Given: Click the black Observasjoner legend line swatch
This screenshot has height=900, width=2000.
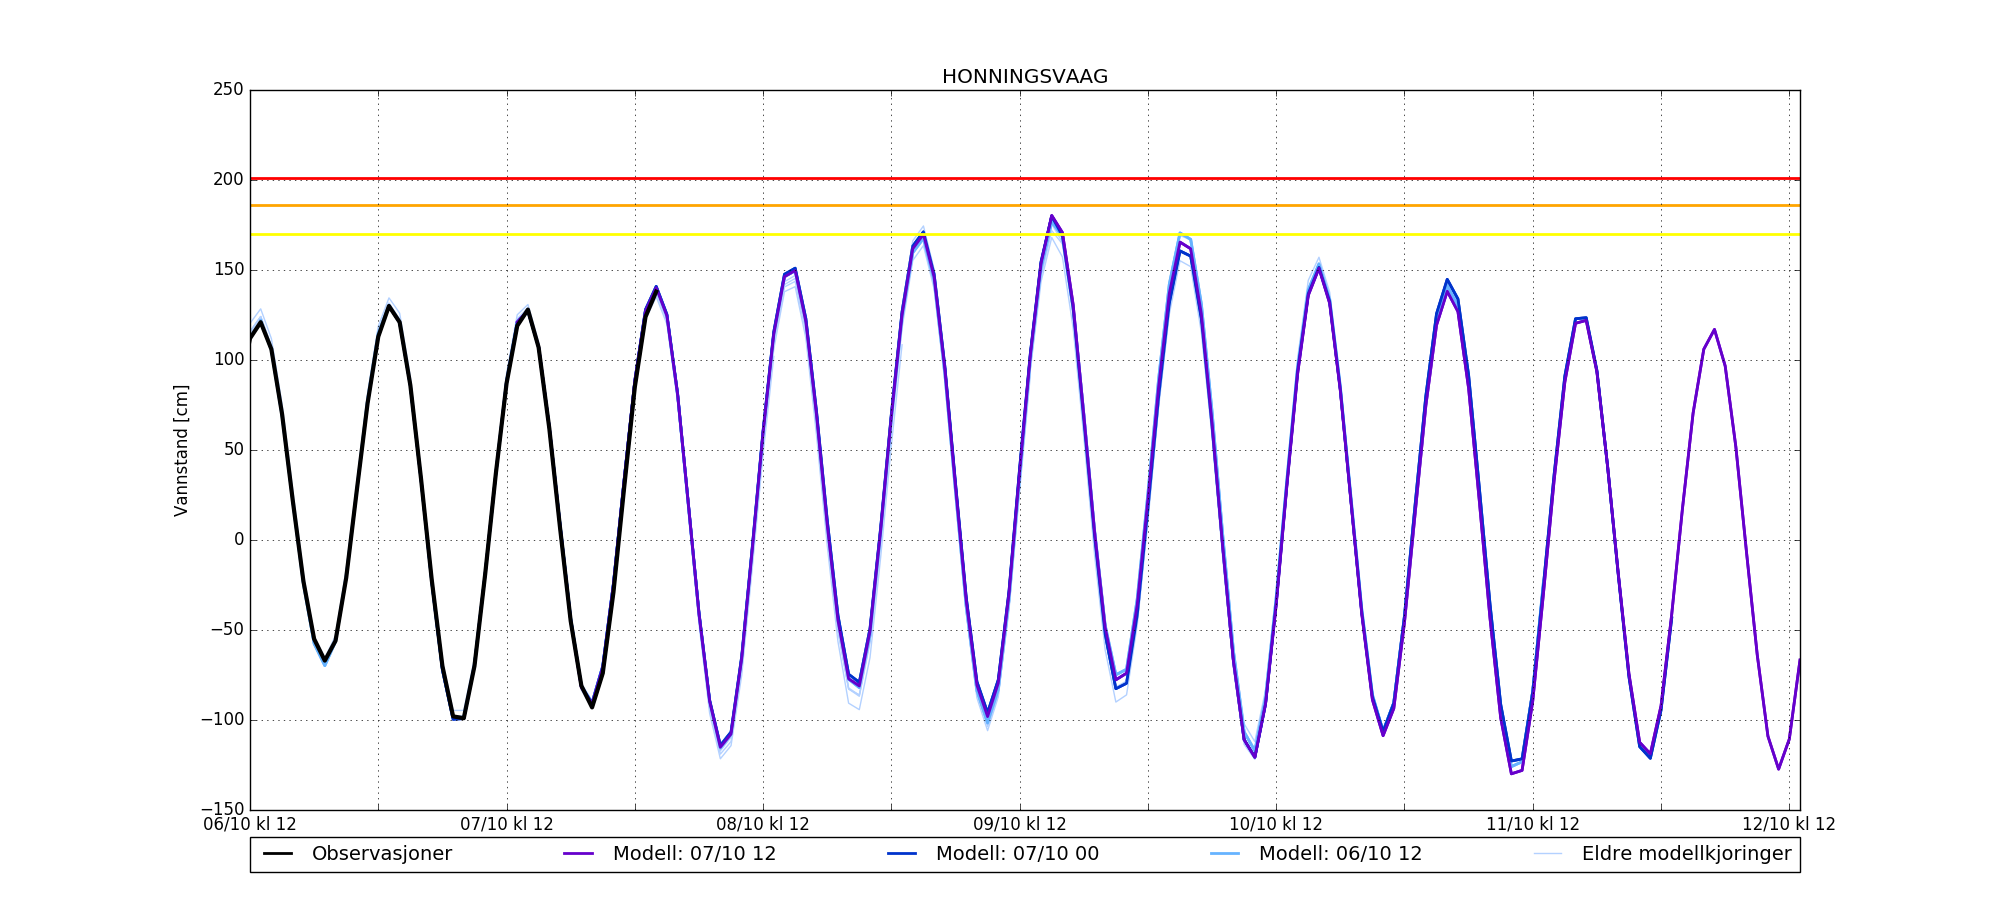Looking at the screenshot, I should [x=278, y=854].
